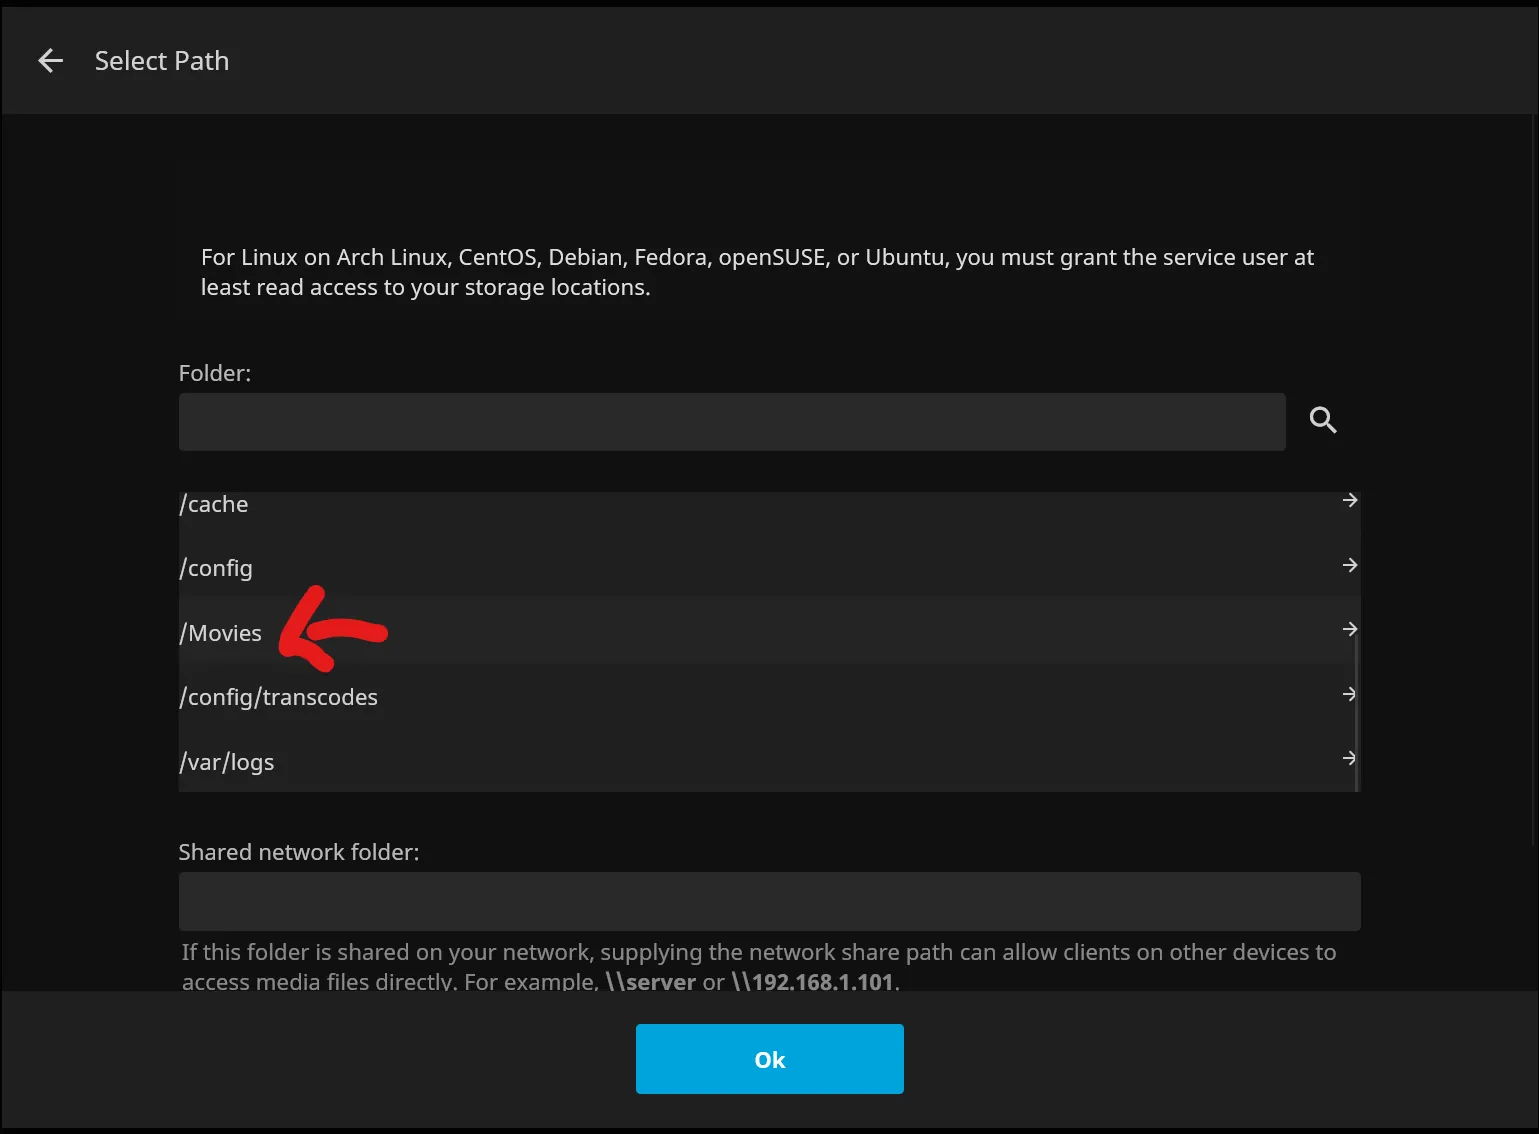Viewport: 1539px width, 1134px height.
Task: Click the back arrow beside Select Path
Action: pos(50,61)
